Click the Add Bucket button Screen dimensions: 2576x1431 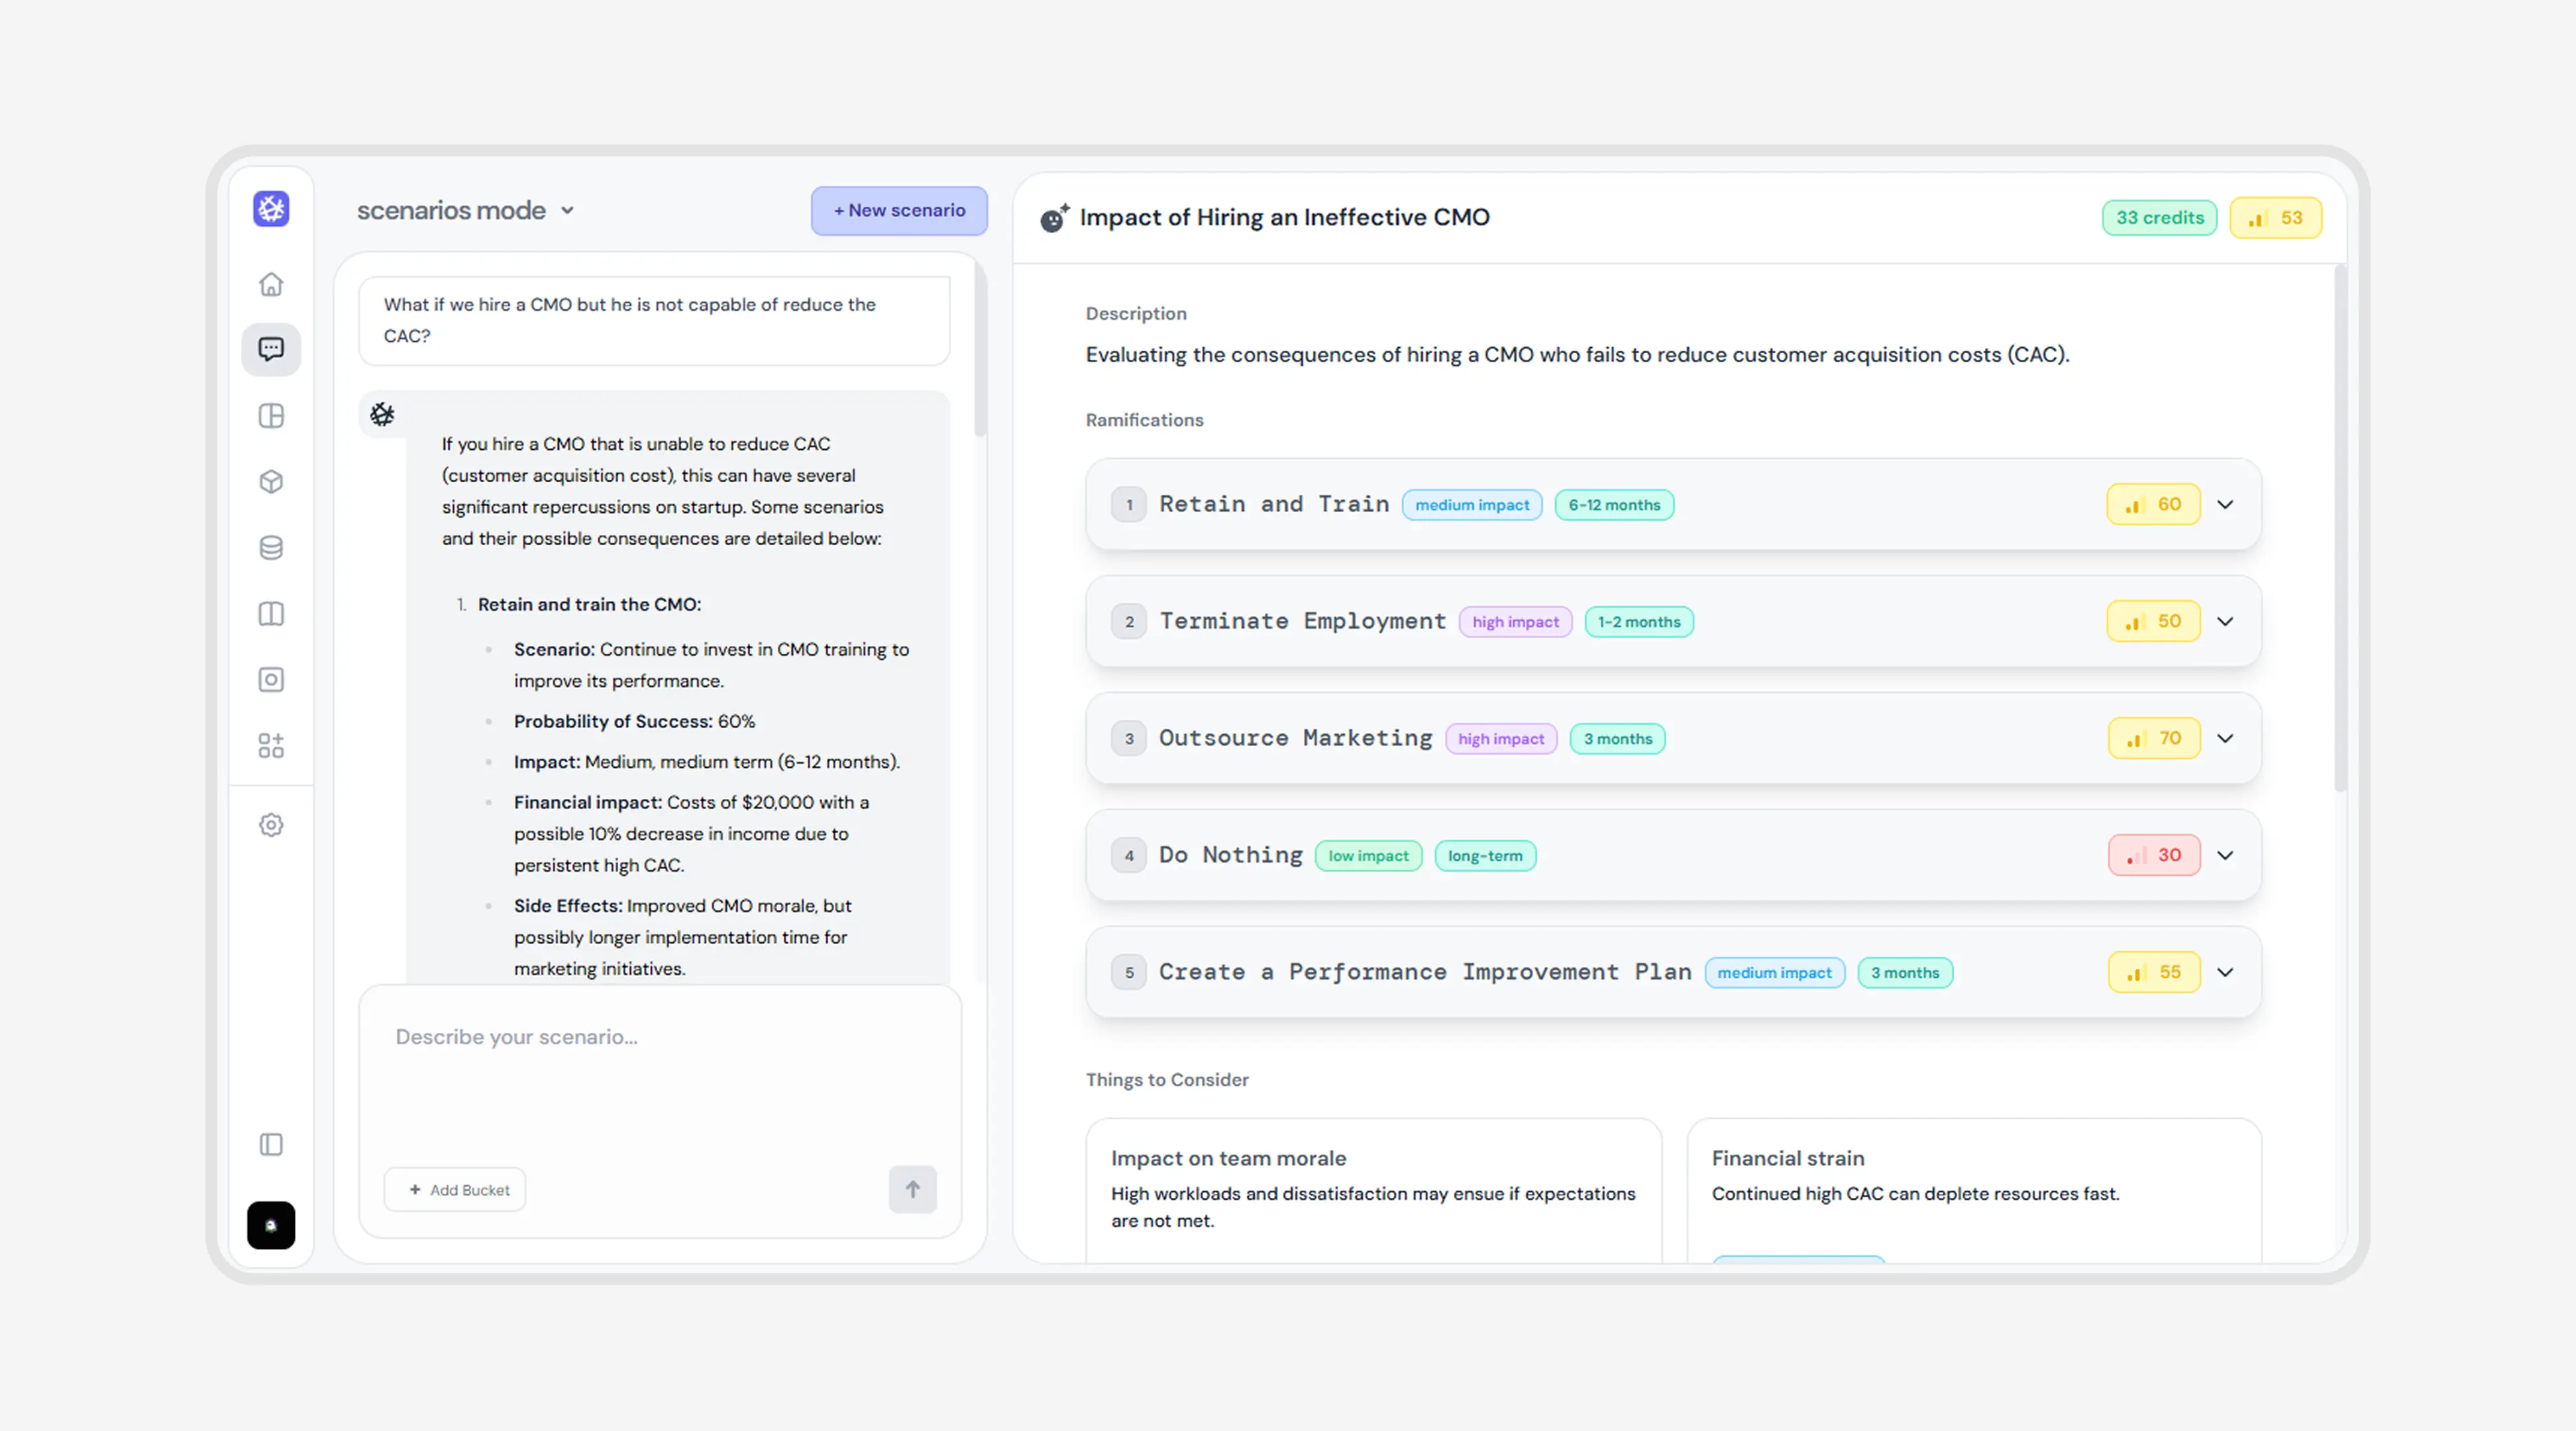point(455,1189)
